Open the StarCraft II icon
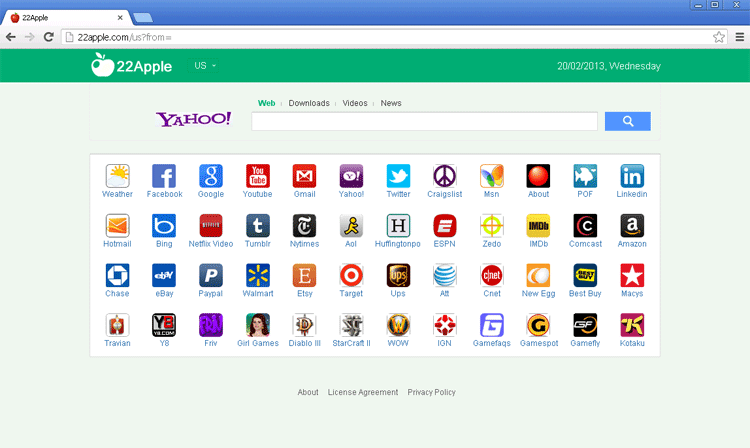 pos(351,325)
